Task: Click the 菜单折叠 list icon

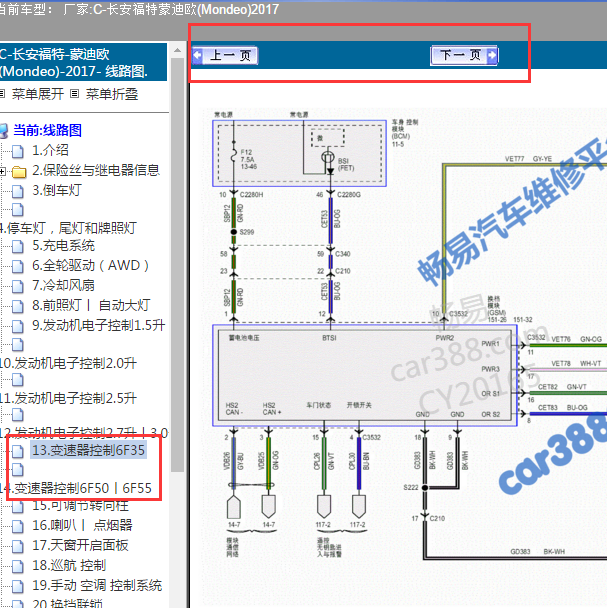Action: (x=74, y=94)
